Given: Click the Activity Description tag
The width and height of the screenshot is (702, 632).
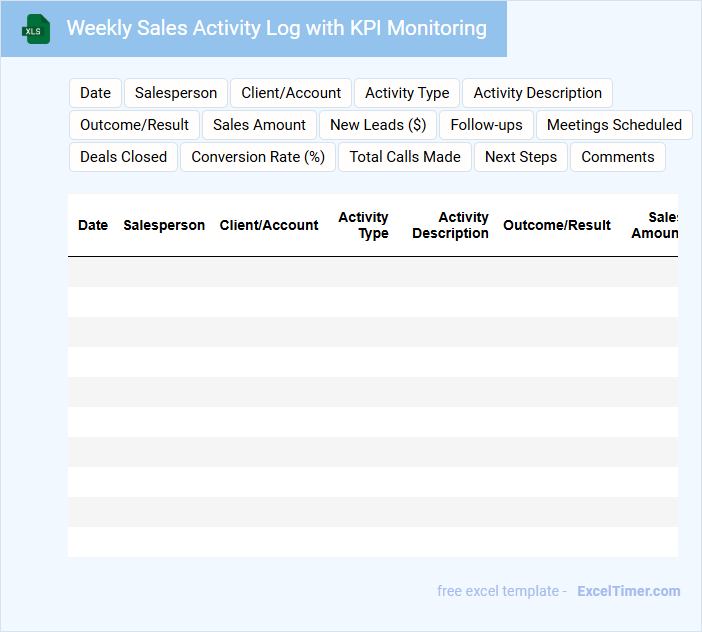Looking at the screenshot, I should pos(537,93).
